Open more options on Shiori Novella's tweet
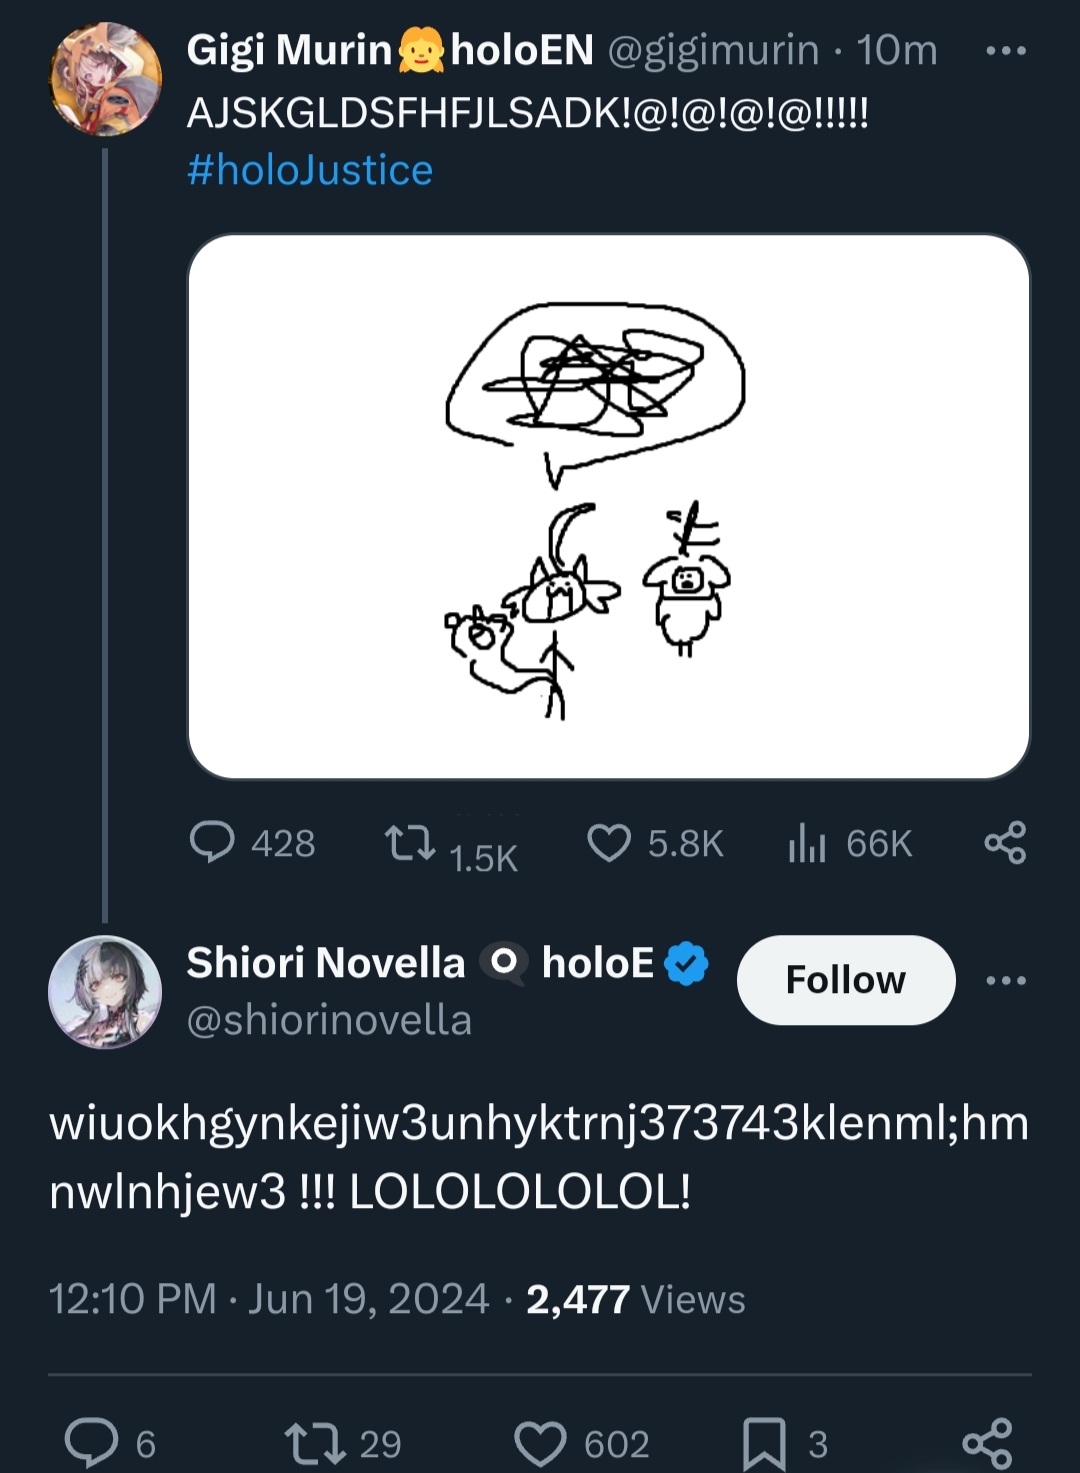1080x1473 pixels. point(1005,980)
